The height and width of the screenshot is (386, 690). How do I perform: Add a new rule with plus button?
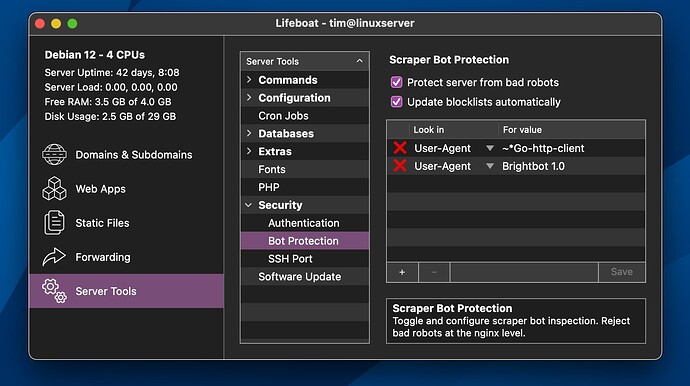[x=402, y=272]
